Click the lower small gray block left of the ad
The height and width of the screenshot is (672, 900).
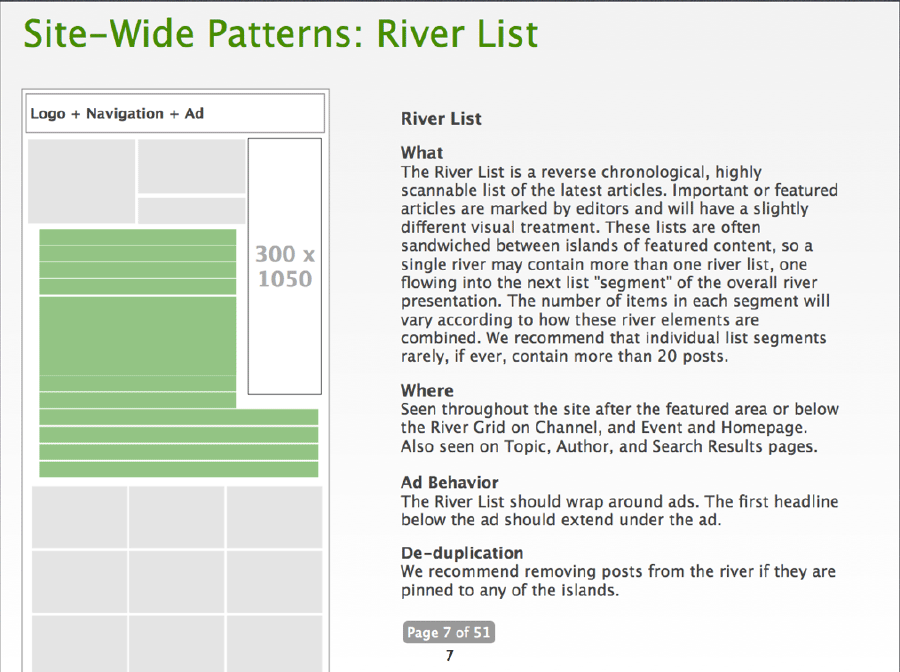click(191, 211)
